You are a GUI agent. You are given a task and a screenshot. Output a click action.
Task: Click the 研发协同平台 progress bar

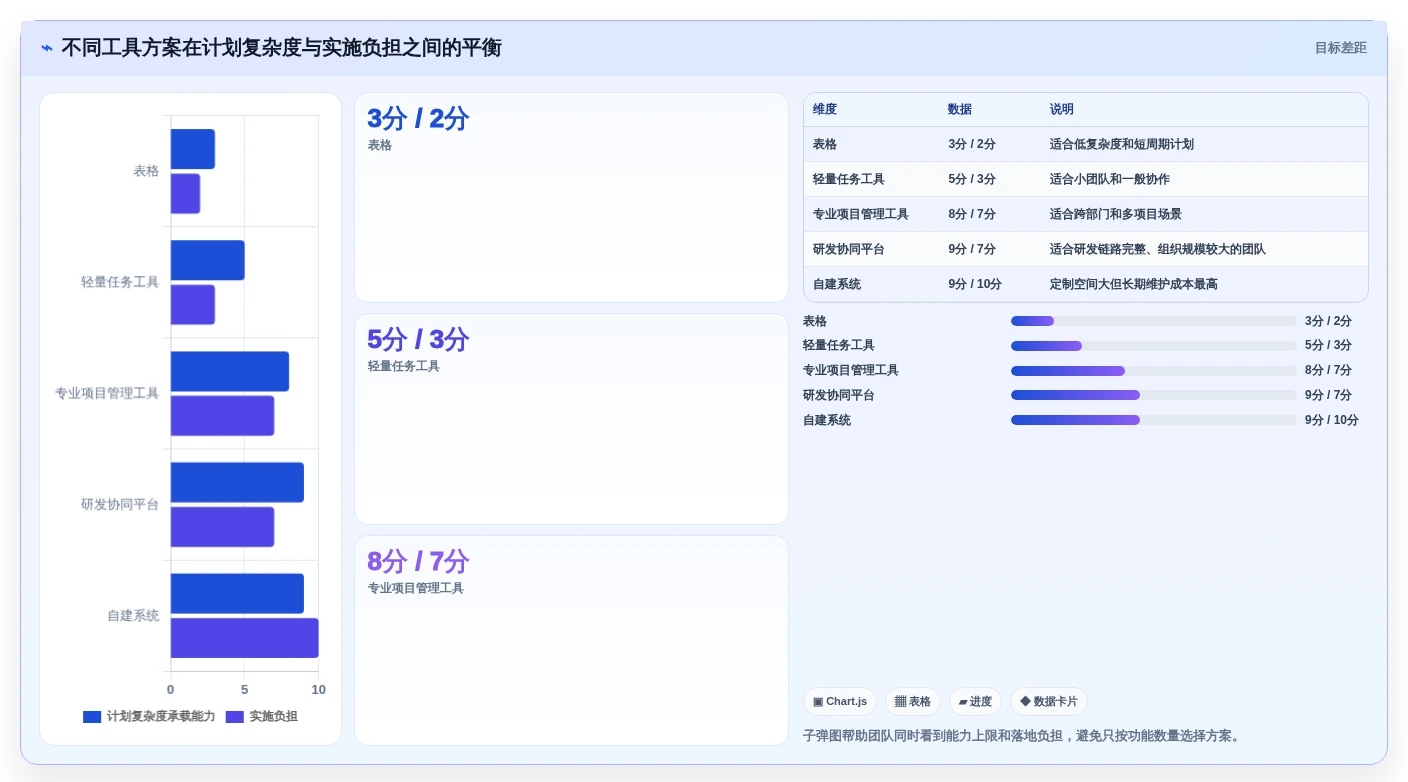pyautogui.click(x=1153, y=395)
